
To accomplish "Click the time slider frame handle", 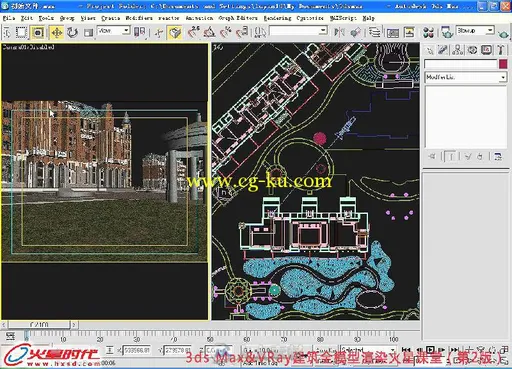I will (x=39, y=324).
